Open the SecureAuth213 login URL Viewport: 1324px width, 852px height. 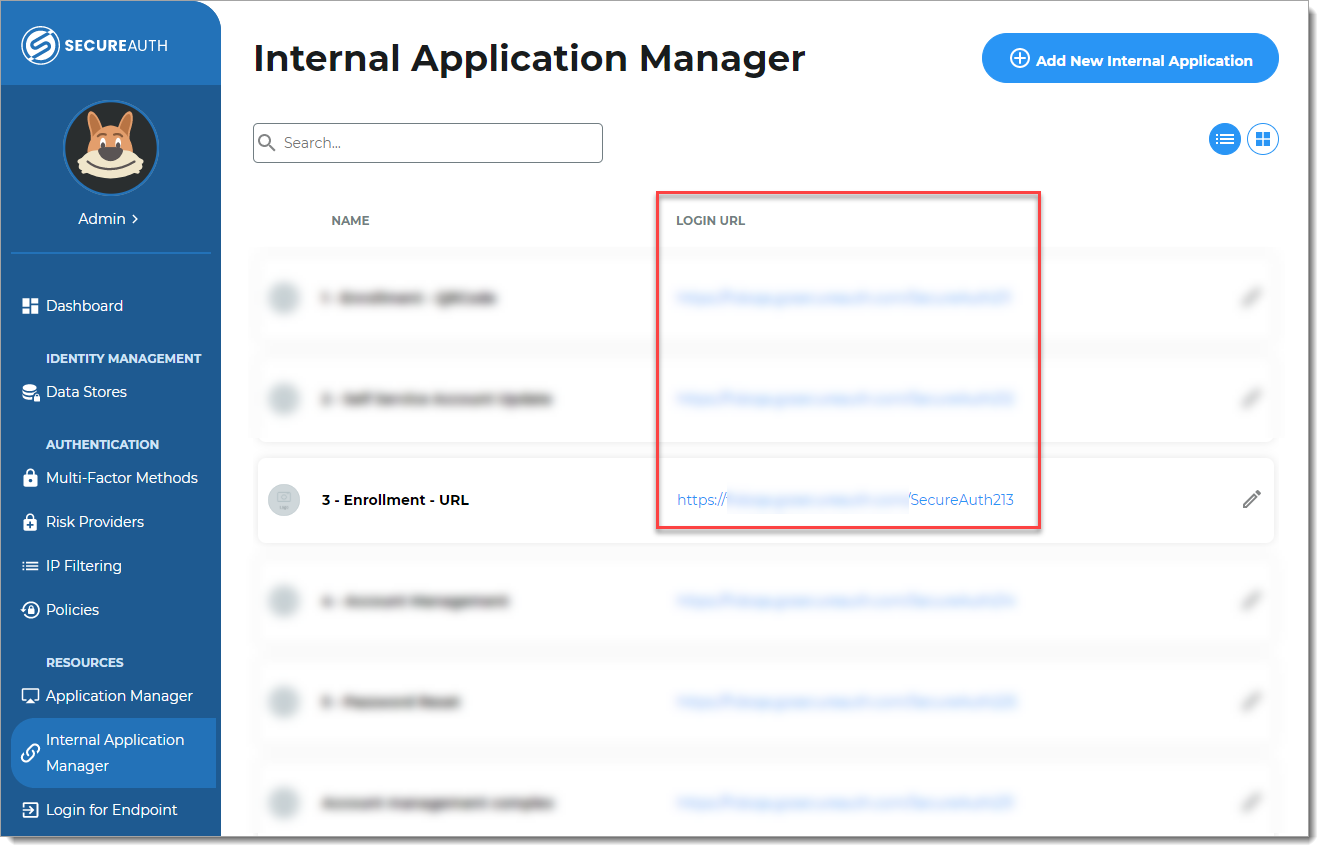(845, 499)
